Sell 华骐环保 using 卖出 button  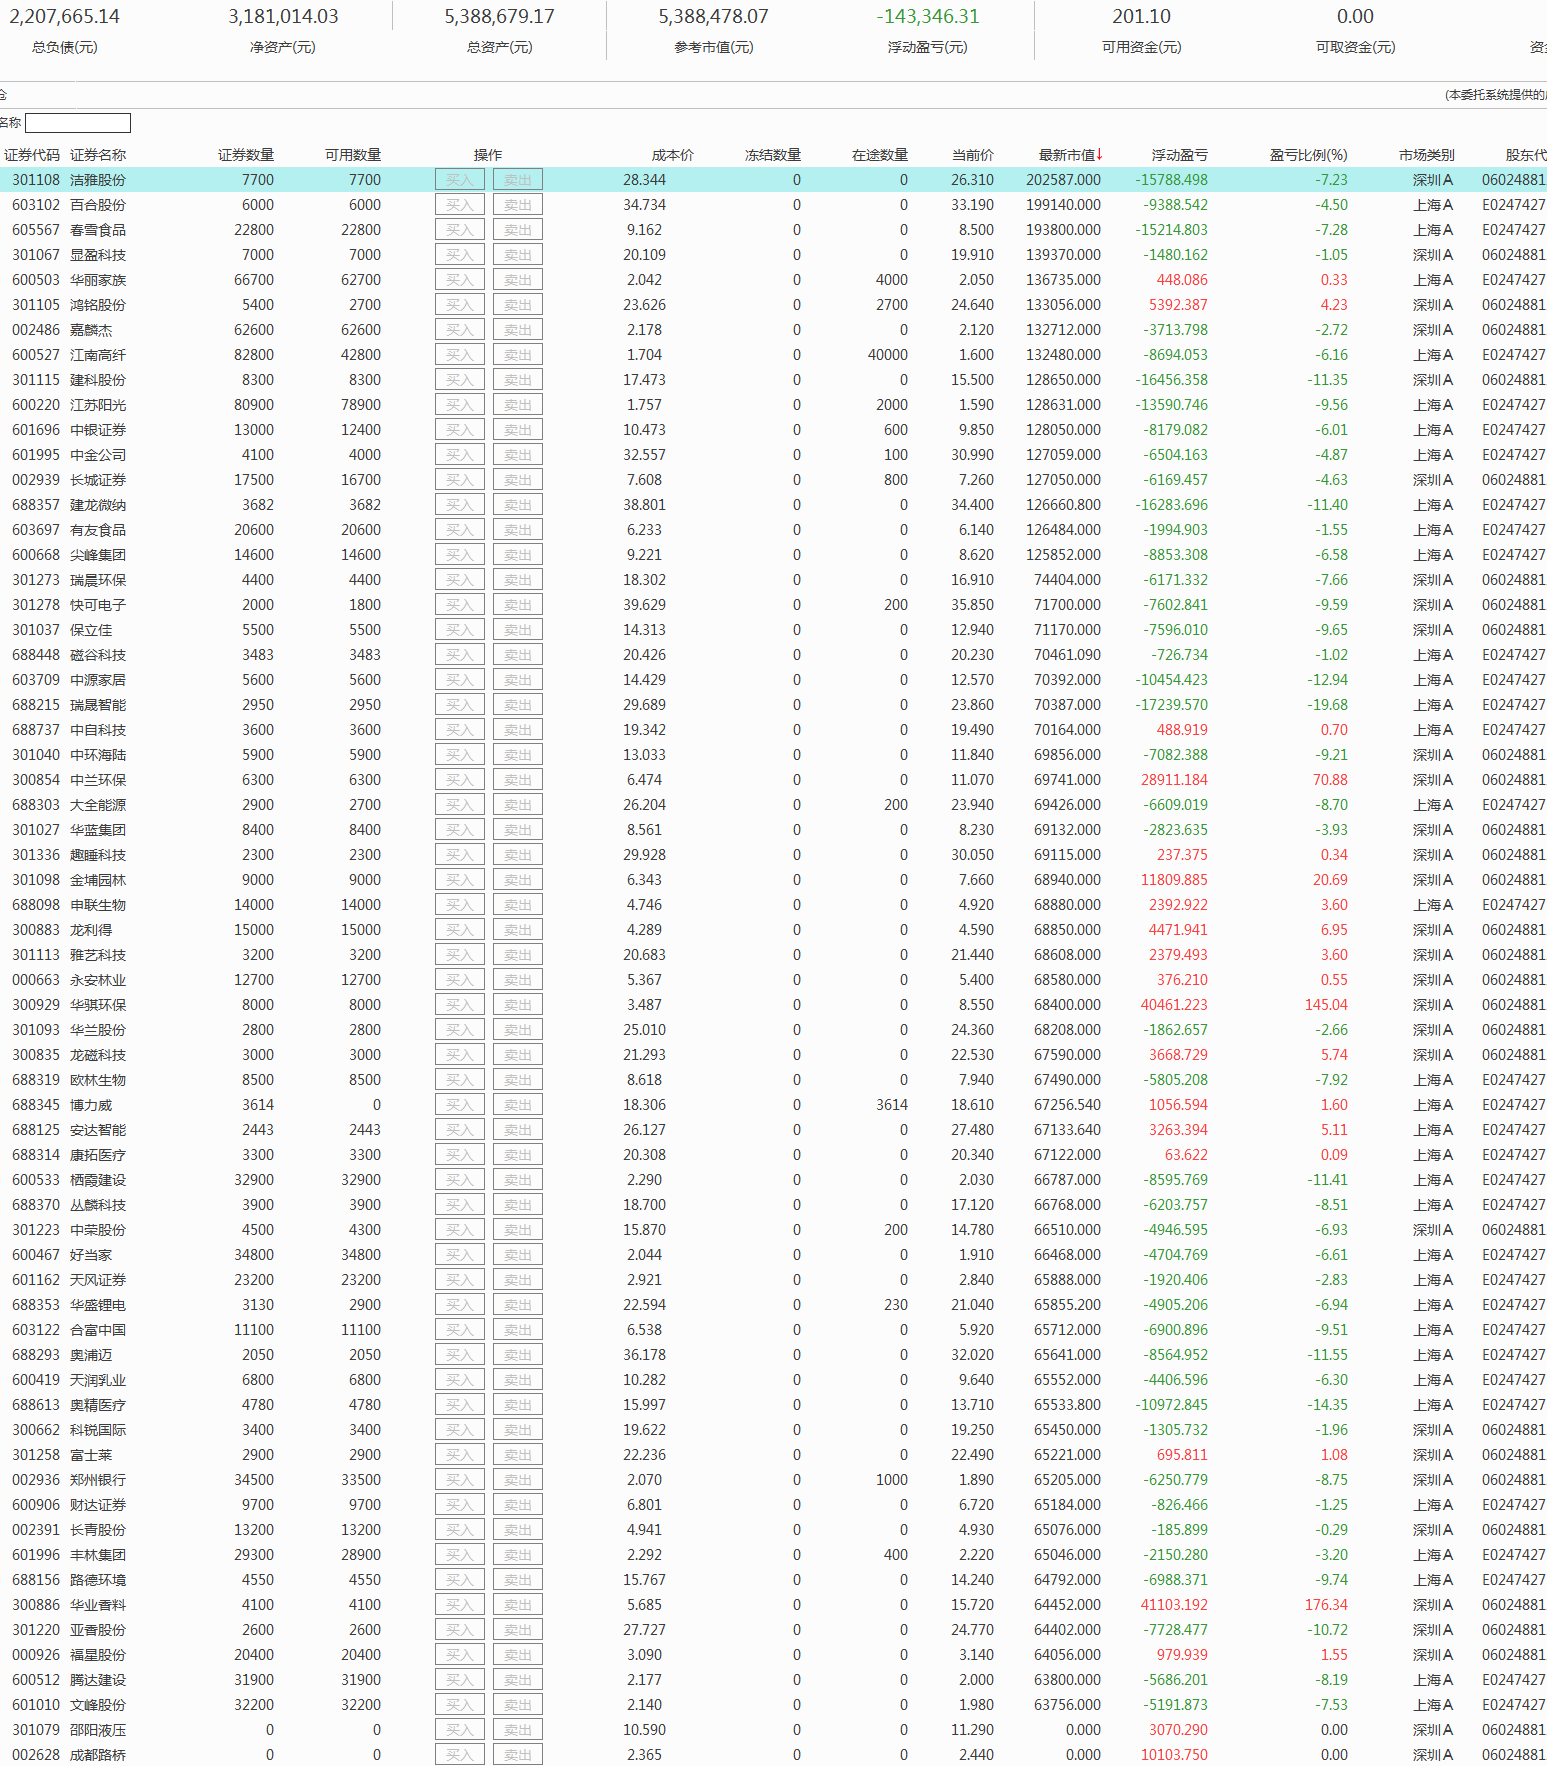(x=518, y=1005)
